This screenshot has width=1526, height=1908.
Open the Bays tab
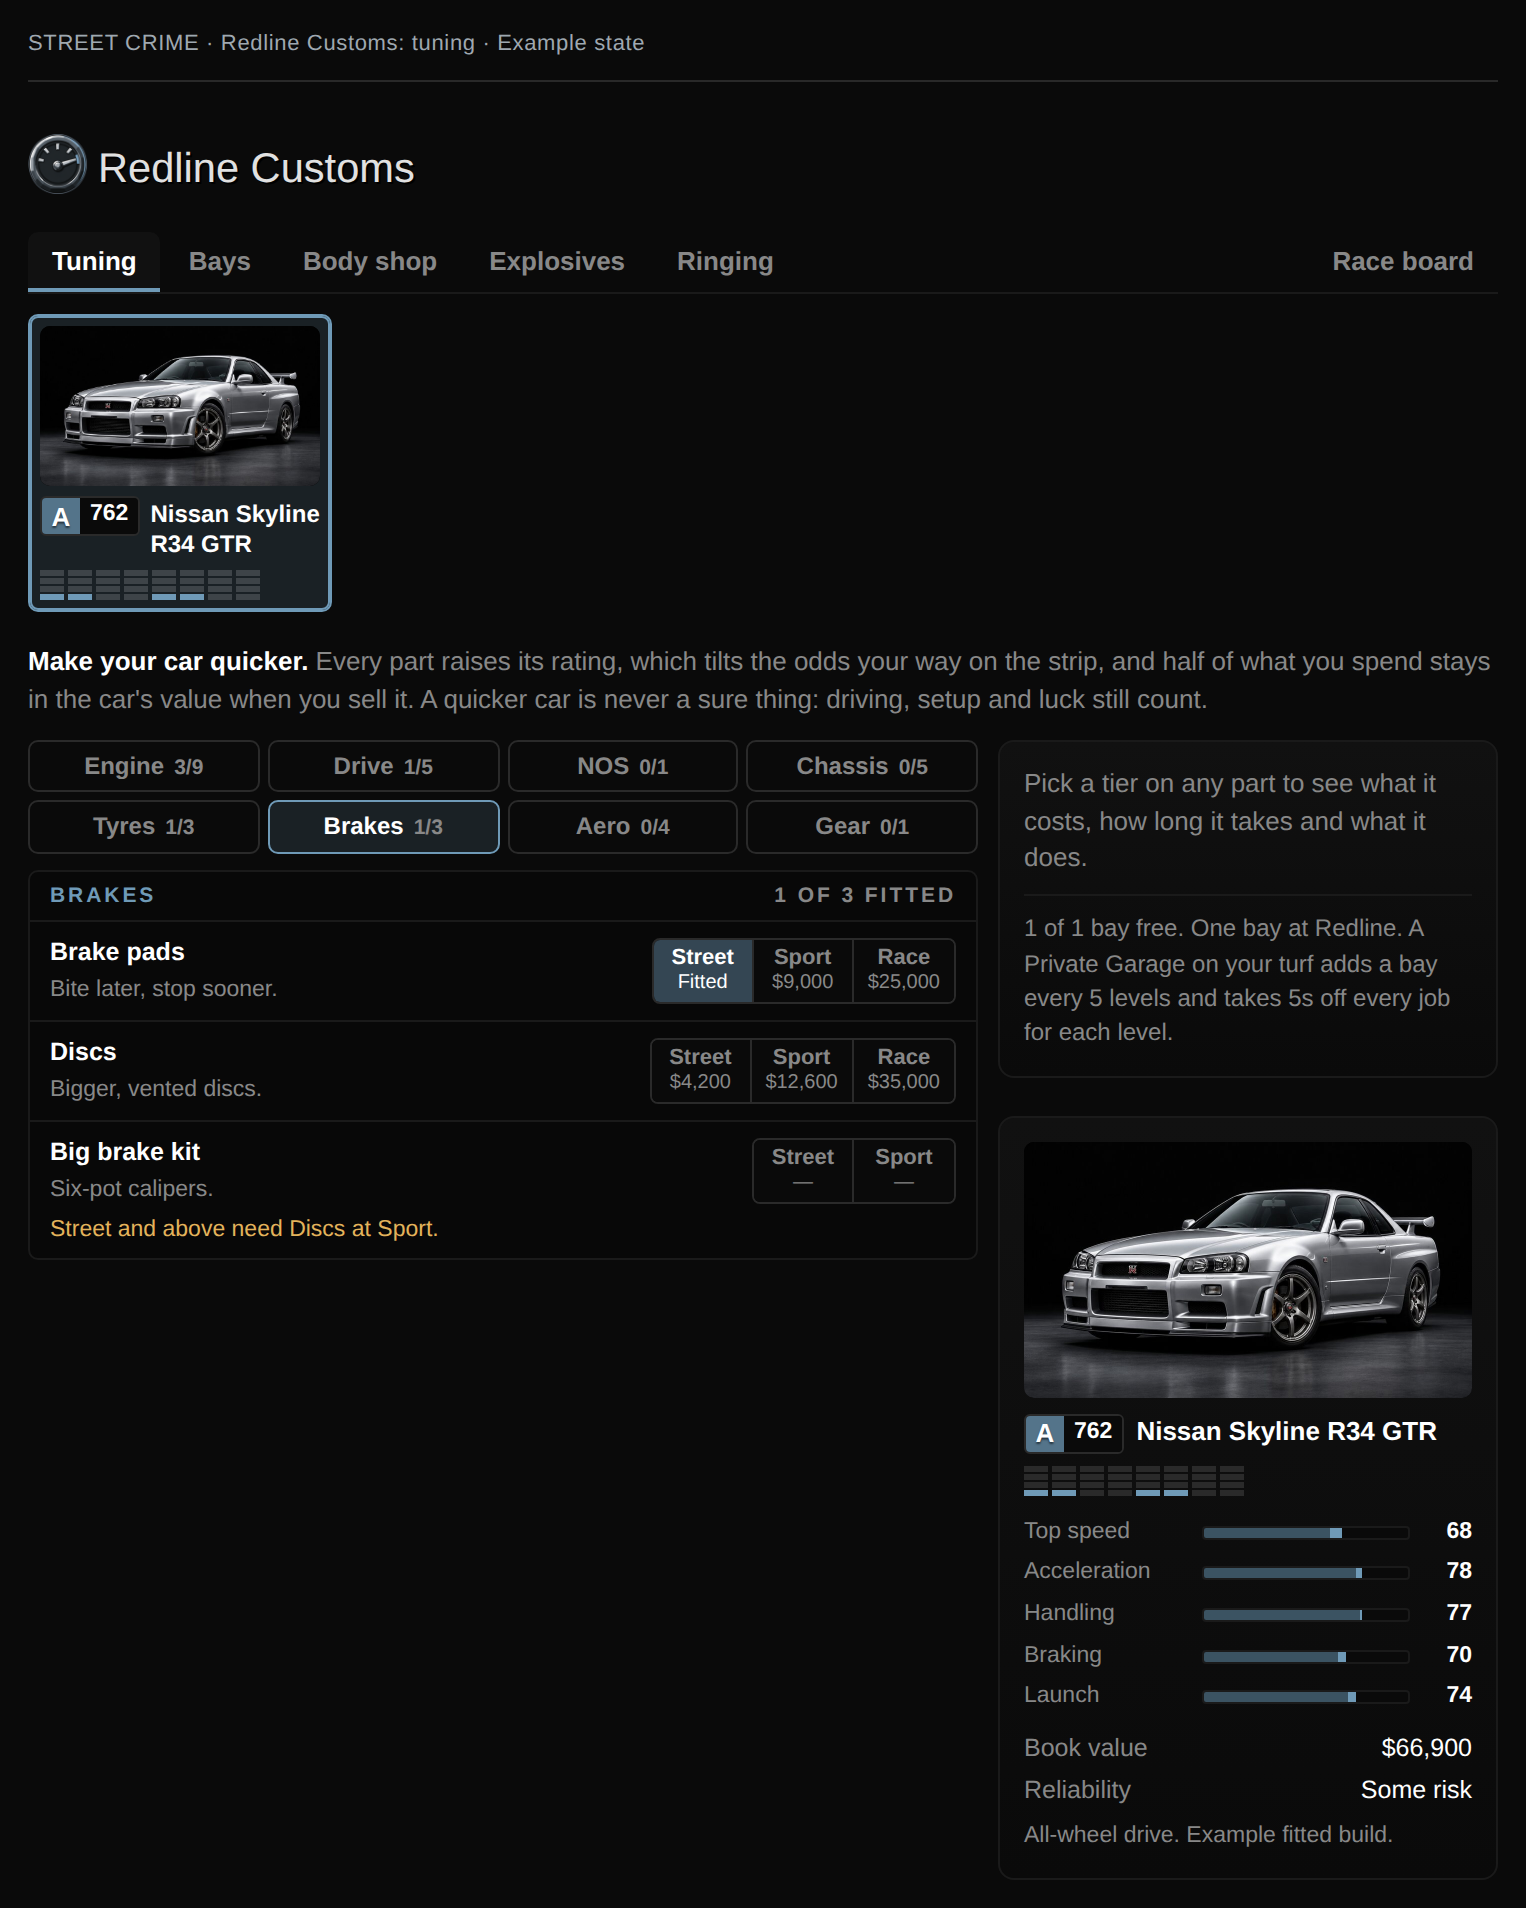tap(220, 261)
